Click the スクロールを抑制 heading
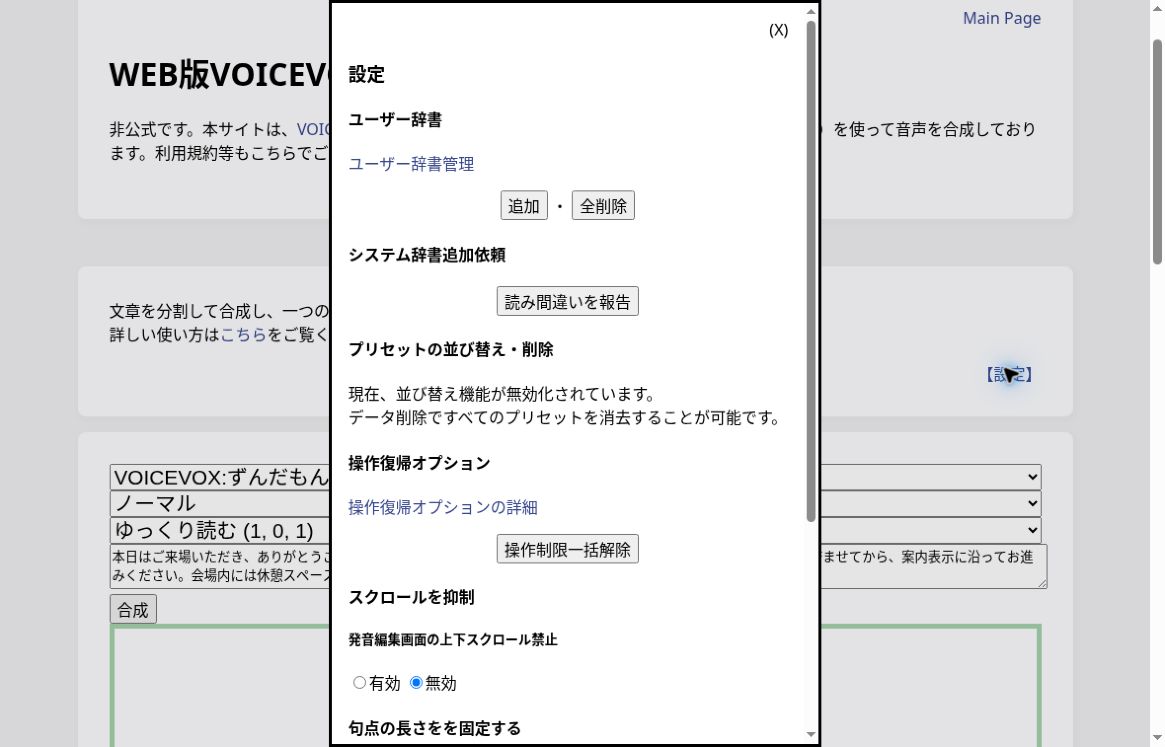 (x=412, y=597)
